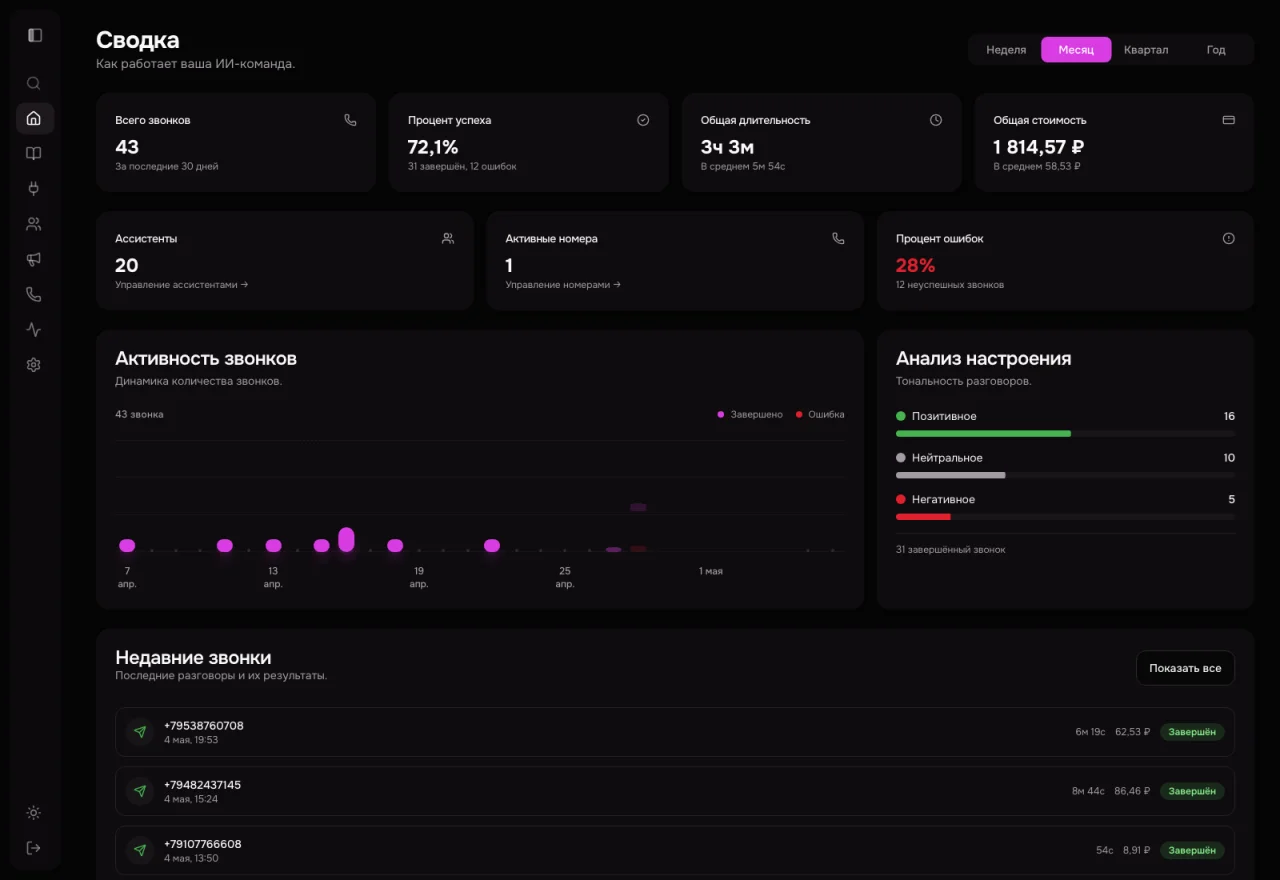This screenshot has width=1280, height=880.
Task: Open the knowledge base book icon
Action: point(34,153)
